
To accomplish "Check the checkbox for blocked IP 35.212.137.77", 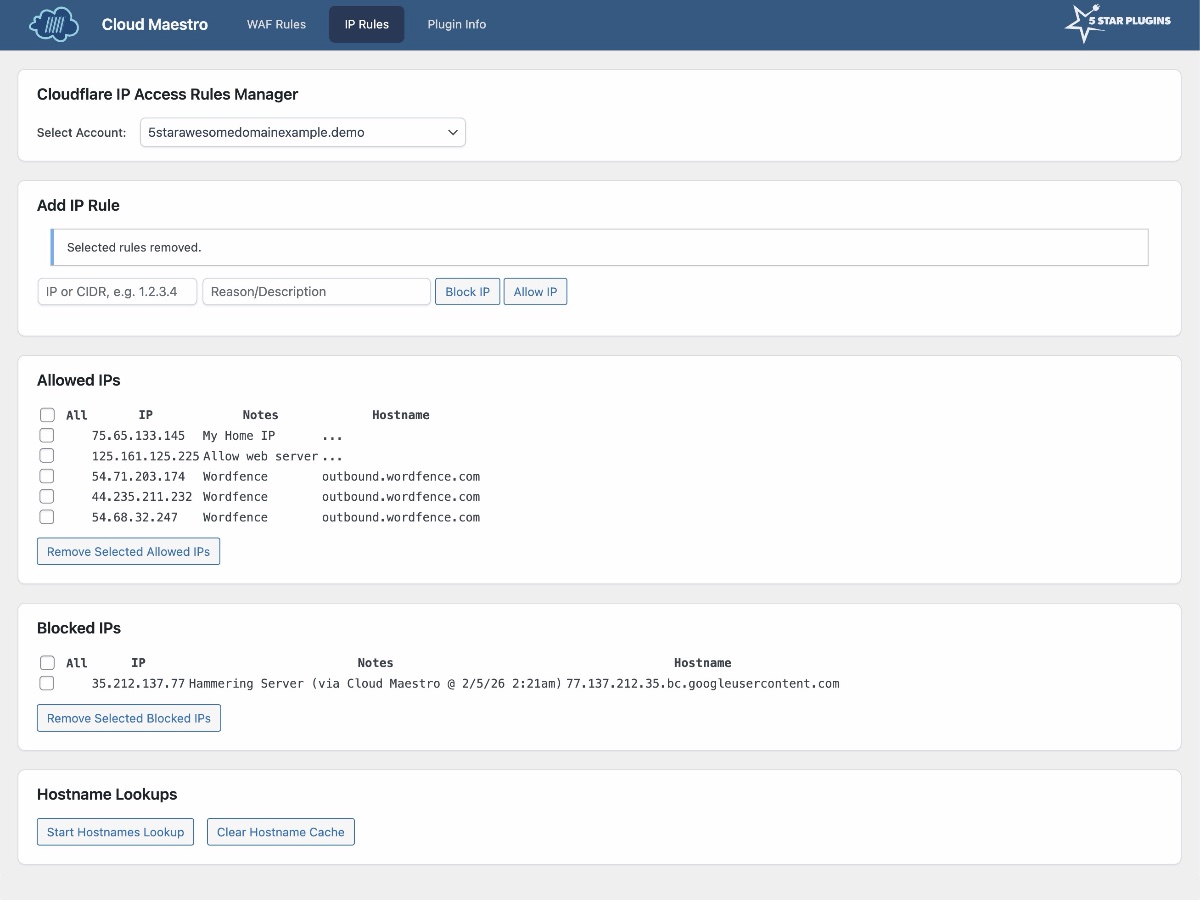I will tap(47, 683).
